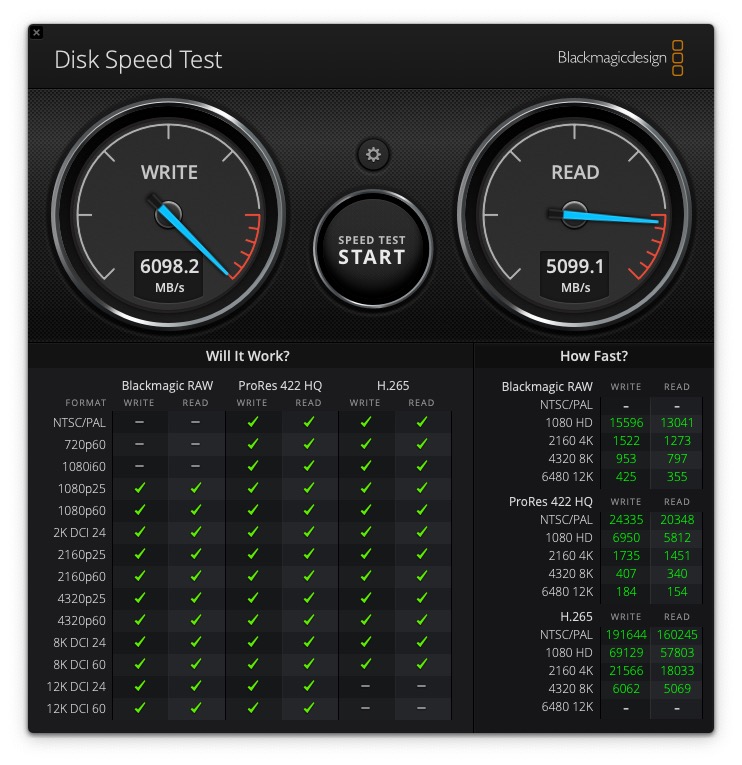Image resolution: width=742 pixels, height=765 pixels.
Task: Click the NTSC/PAL format row label
Action: coord(79,423)
